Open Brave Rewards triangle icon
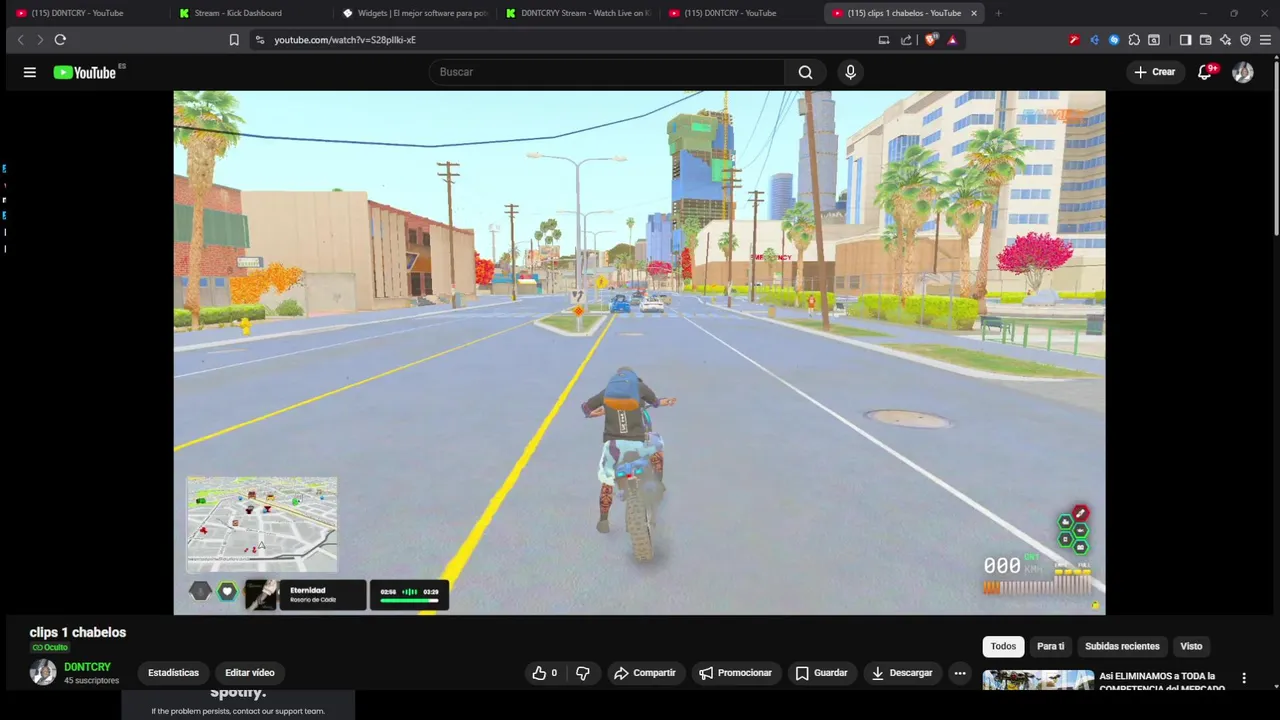This screenshot has height=720, width=1280. tap(952, 40)
